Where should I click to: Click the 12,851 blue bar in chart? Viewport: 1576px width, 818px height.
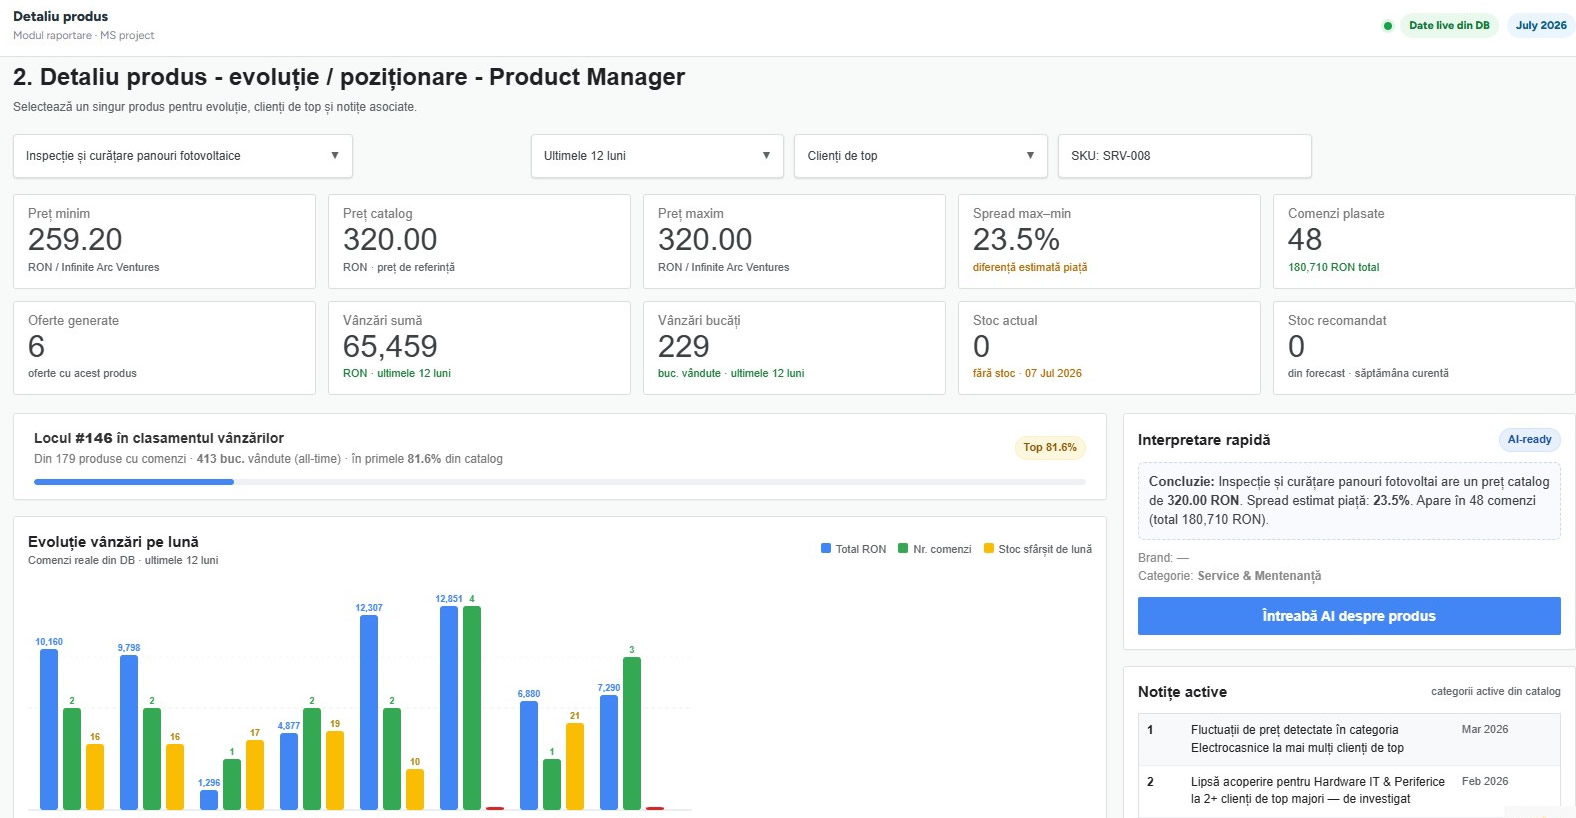point(449,708)
